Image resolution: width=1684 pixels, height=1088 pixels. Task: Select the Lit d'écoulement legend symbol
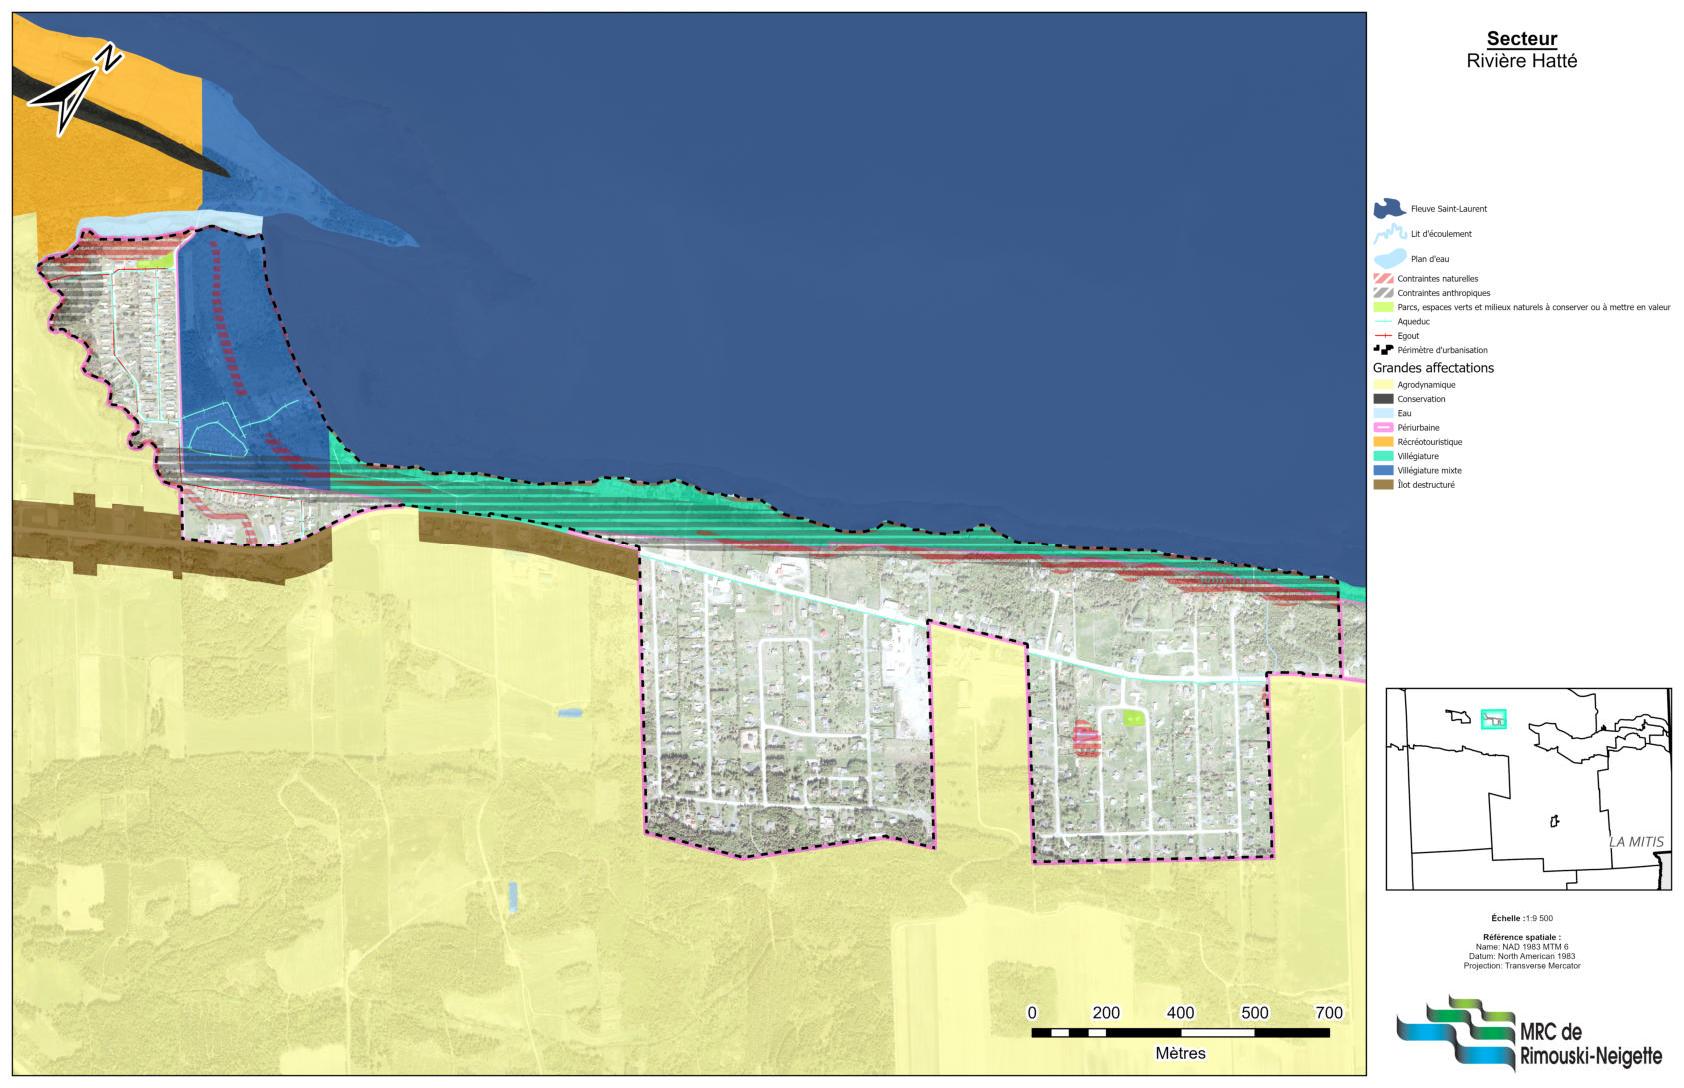(x=1388, y=234)
